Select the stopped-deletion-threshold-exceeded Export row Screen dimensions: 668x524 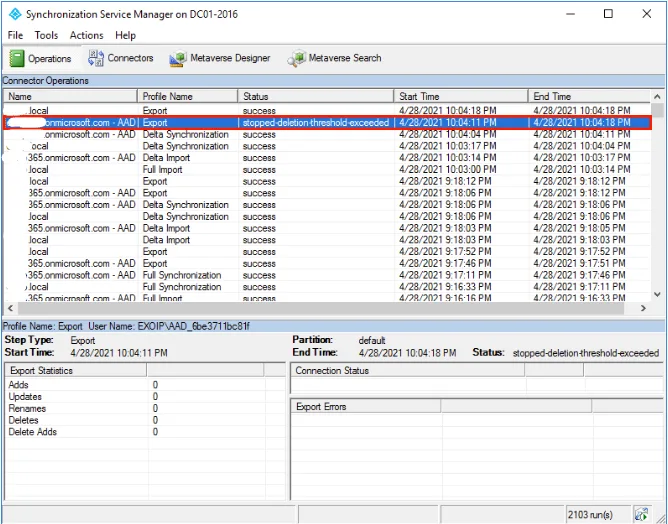pyautogui.click(x=315, y=122)
